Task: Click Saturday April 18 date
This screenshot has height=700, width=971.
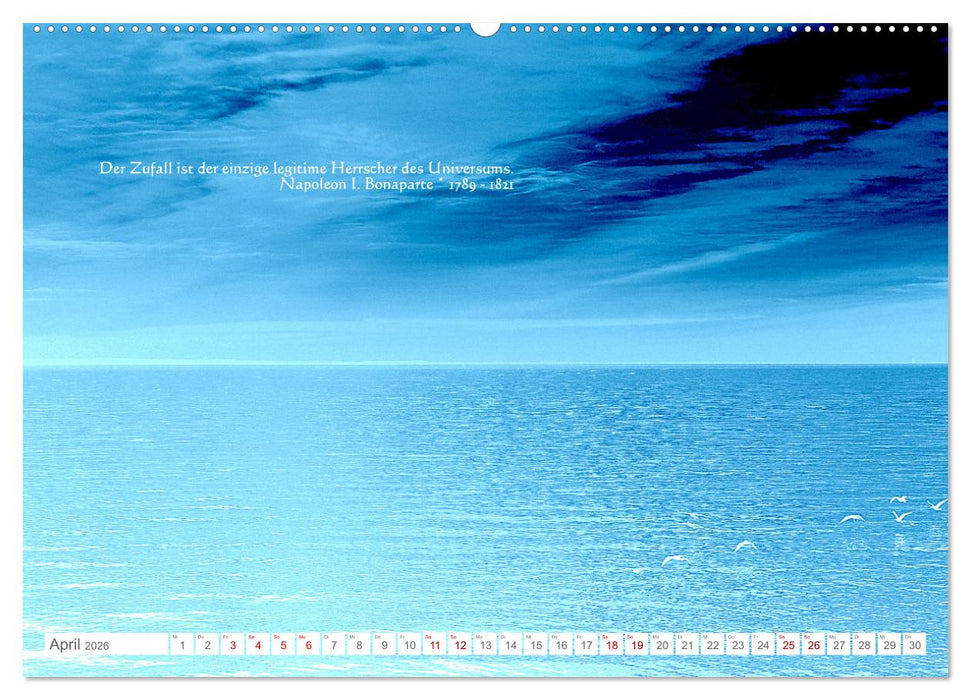Action: click(611, 645)
